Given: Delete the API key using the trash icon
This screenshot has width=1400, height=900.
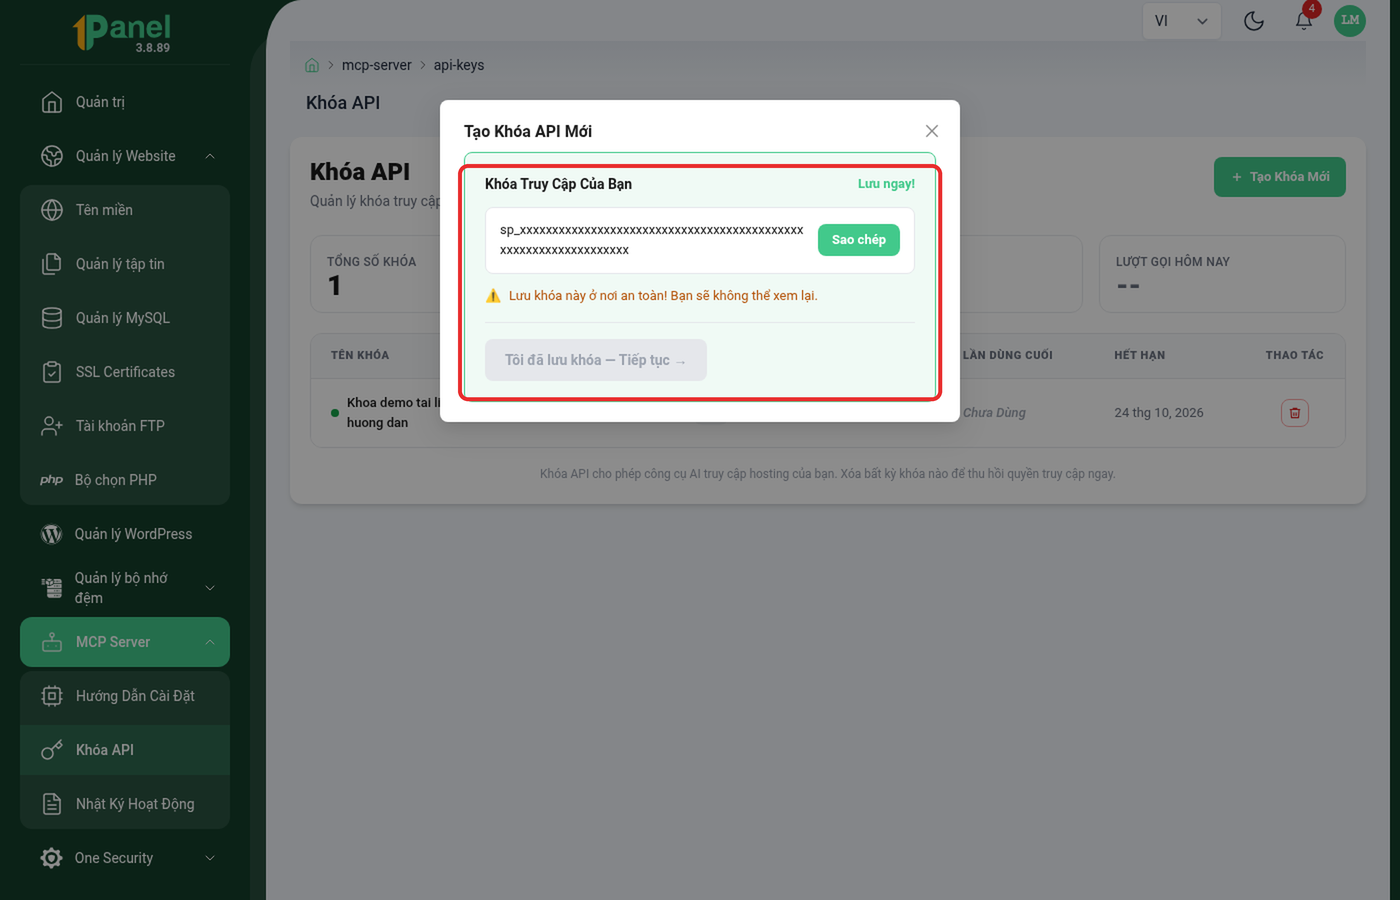Looking at the screenshot, I should (x=1295, y=413).
